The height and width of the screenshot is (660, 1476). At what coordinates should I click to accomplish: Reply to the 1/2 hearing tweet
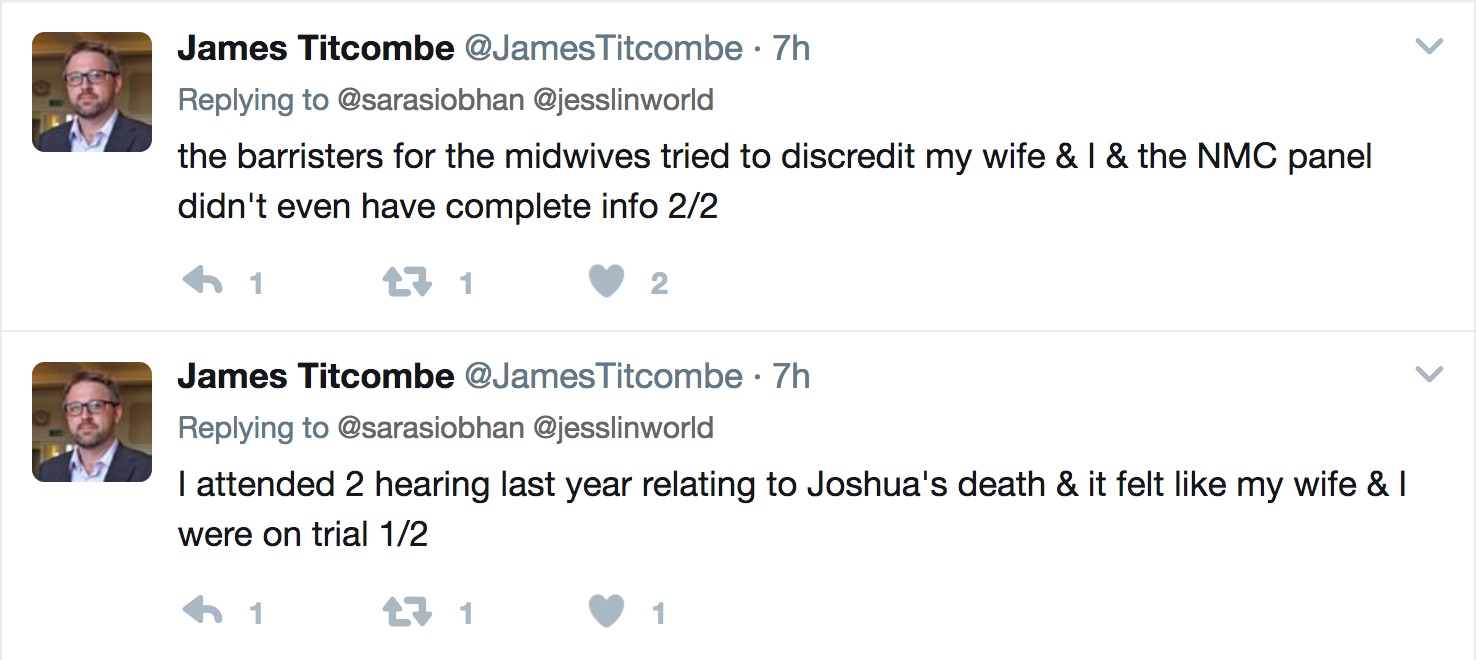point(203,611)
